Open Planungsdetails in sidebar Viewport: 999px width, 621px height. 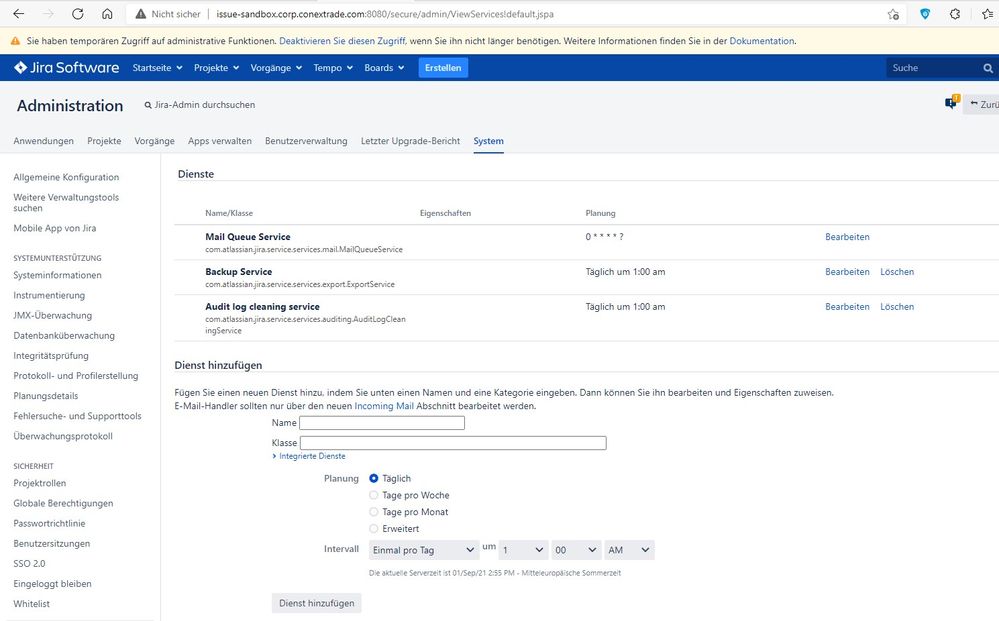(46, 396)
